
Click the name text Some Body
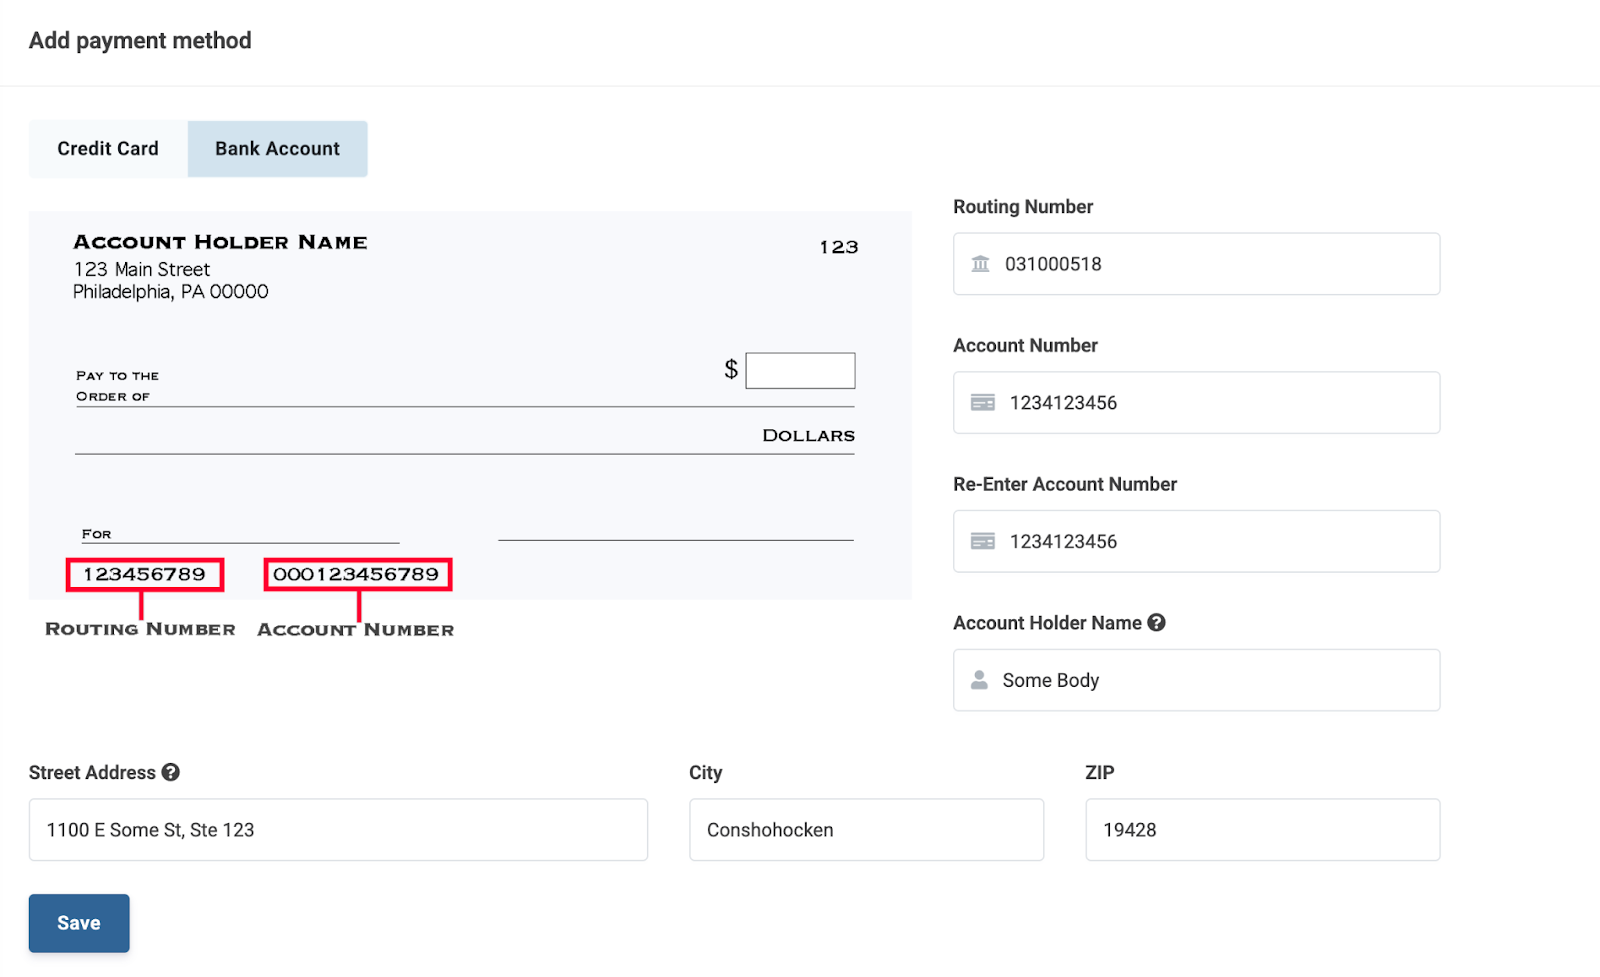tap(1050, 680)
